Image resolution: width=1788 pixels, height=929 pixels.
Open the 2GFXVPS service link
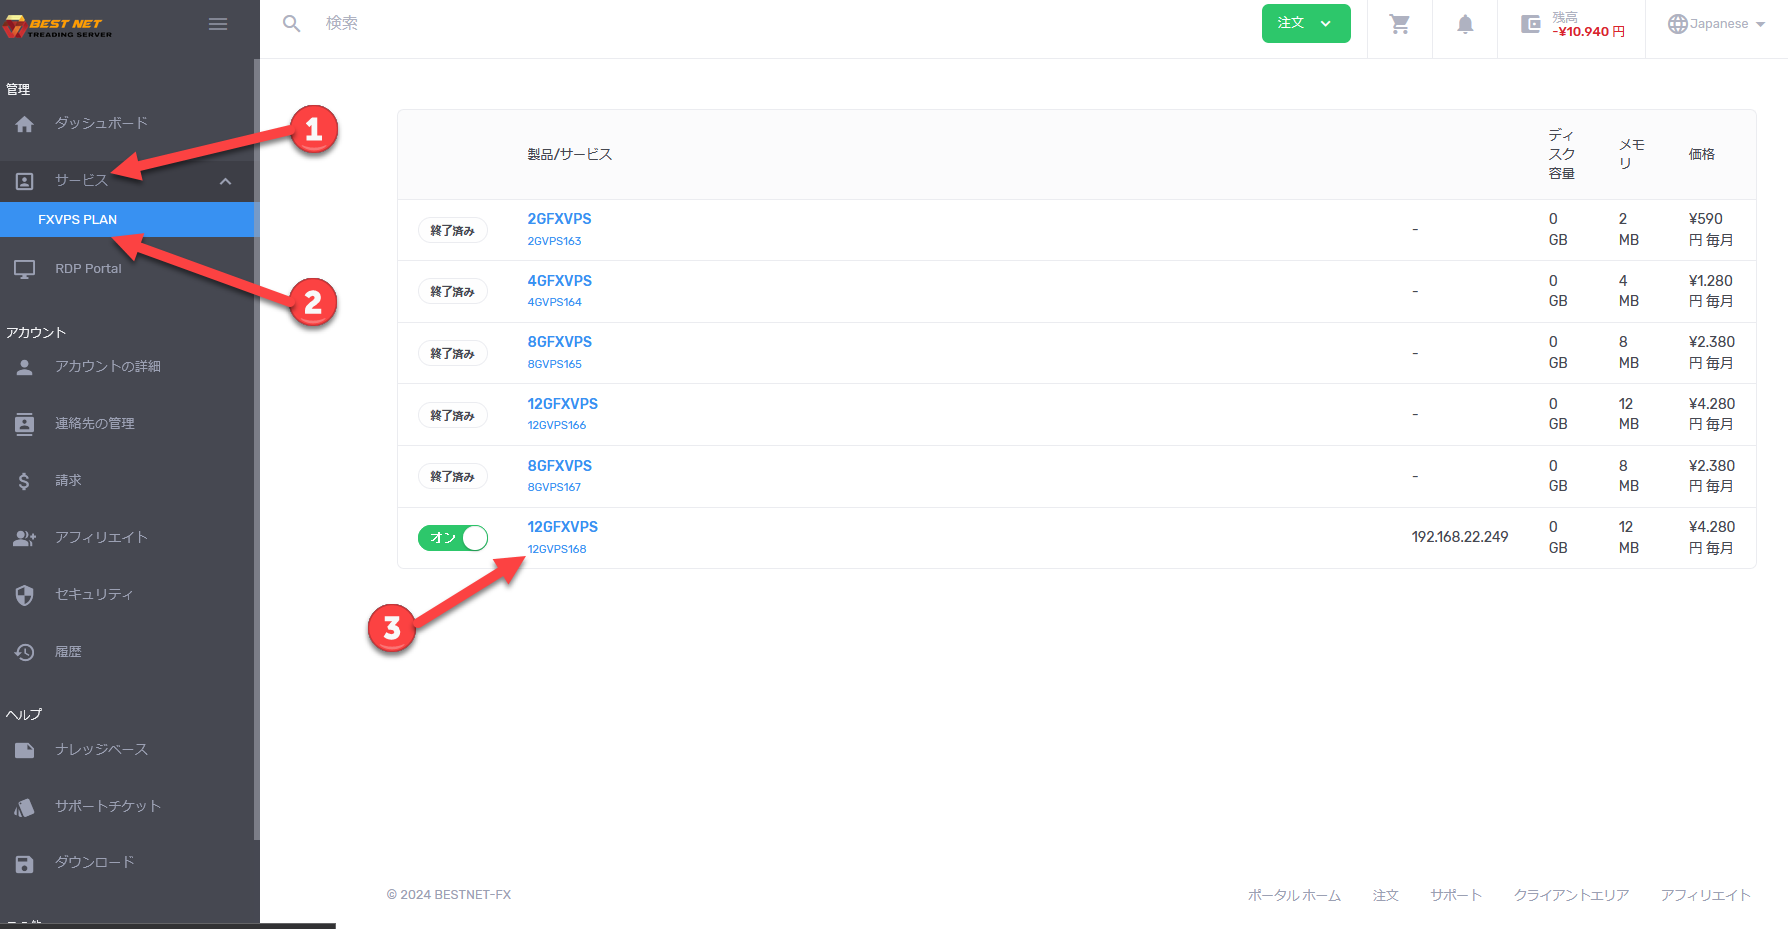[x=559, y=219]
